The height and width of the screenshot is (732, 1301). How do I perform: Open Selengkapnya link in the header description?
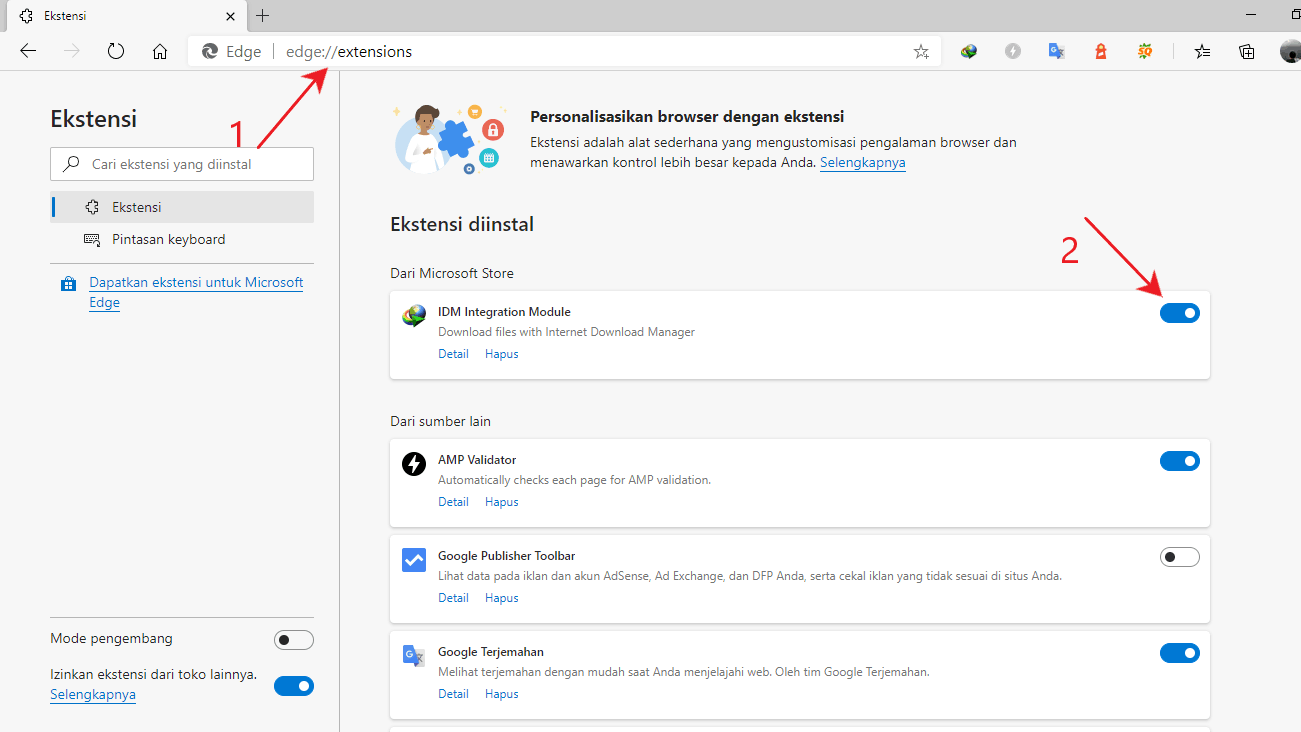tap(863, 162)
